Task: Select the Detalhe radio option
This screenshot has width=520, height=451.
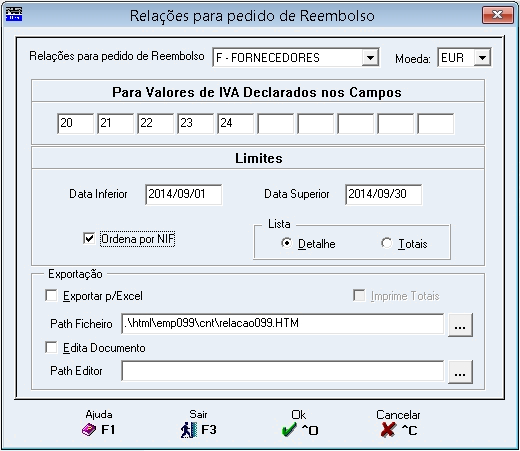Action: coord(287,243)
